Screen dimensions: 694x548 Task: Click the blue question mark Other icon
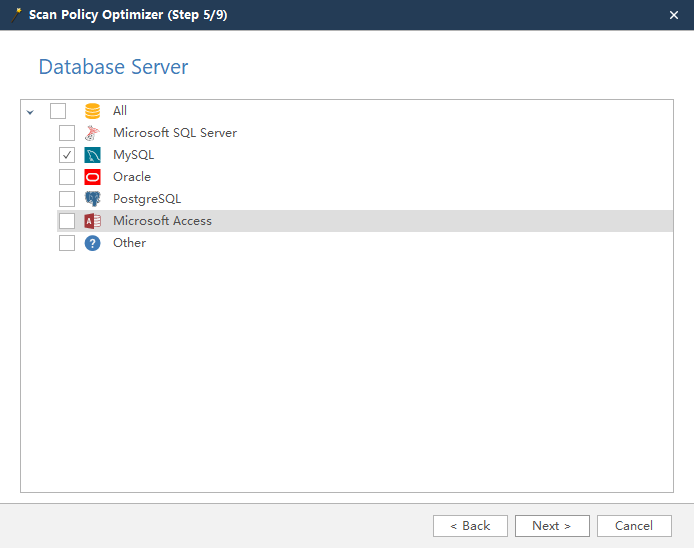click(x=93, y=243)
